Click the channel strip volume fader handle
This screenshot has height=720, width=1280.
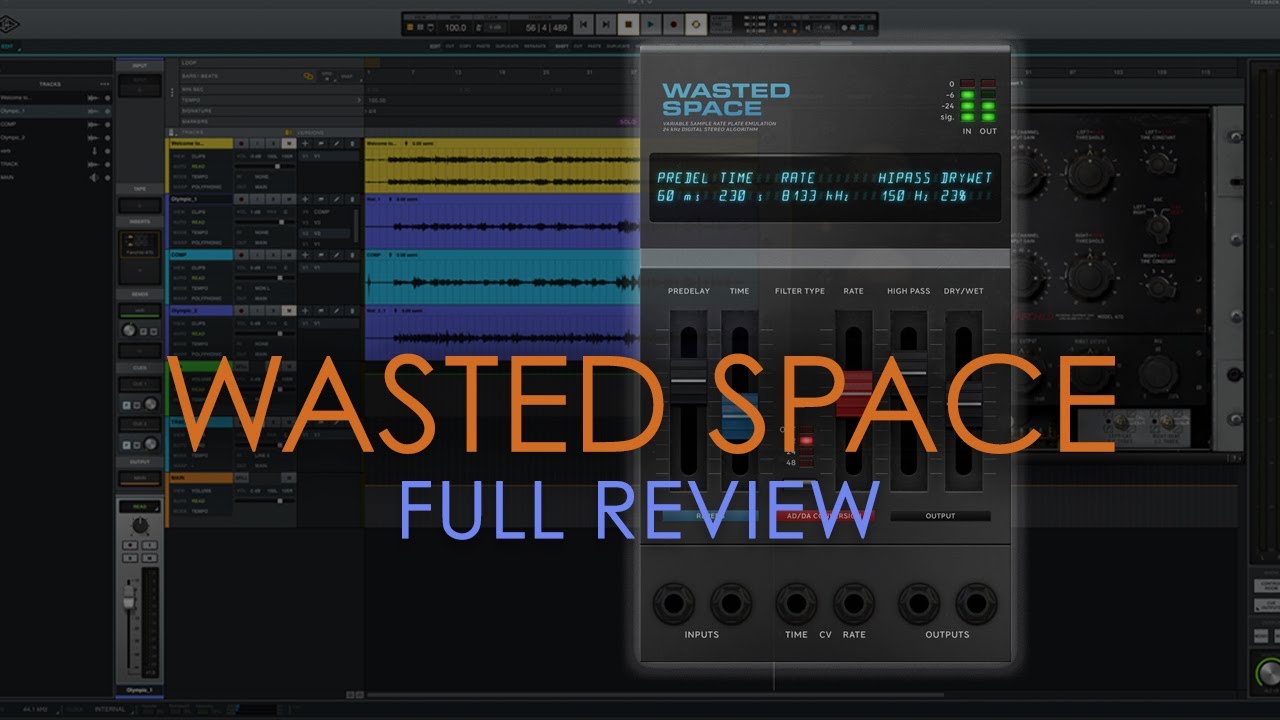(x=128, y=597)
